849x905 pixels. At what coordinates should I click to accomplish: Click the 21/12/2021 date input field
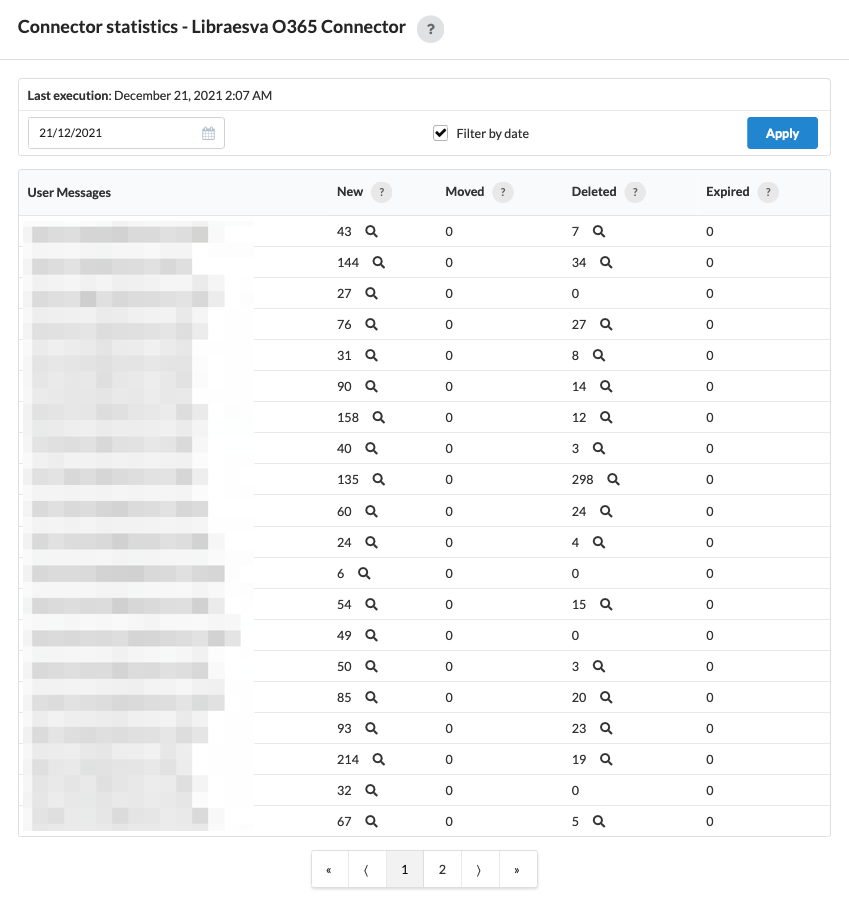(x=126, y=133)
